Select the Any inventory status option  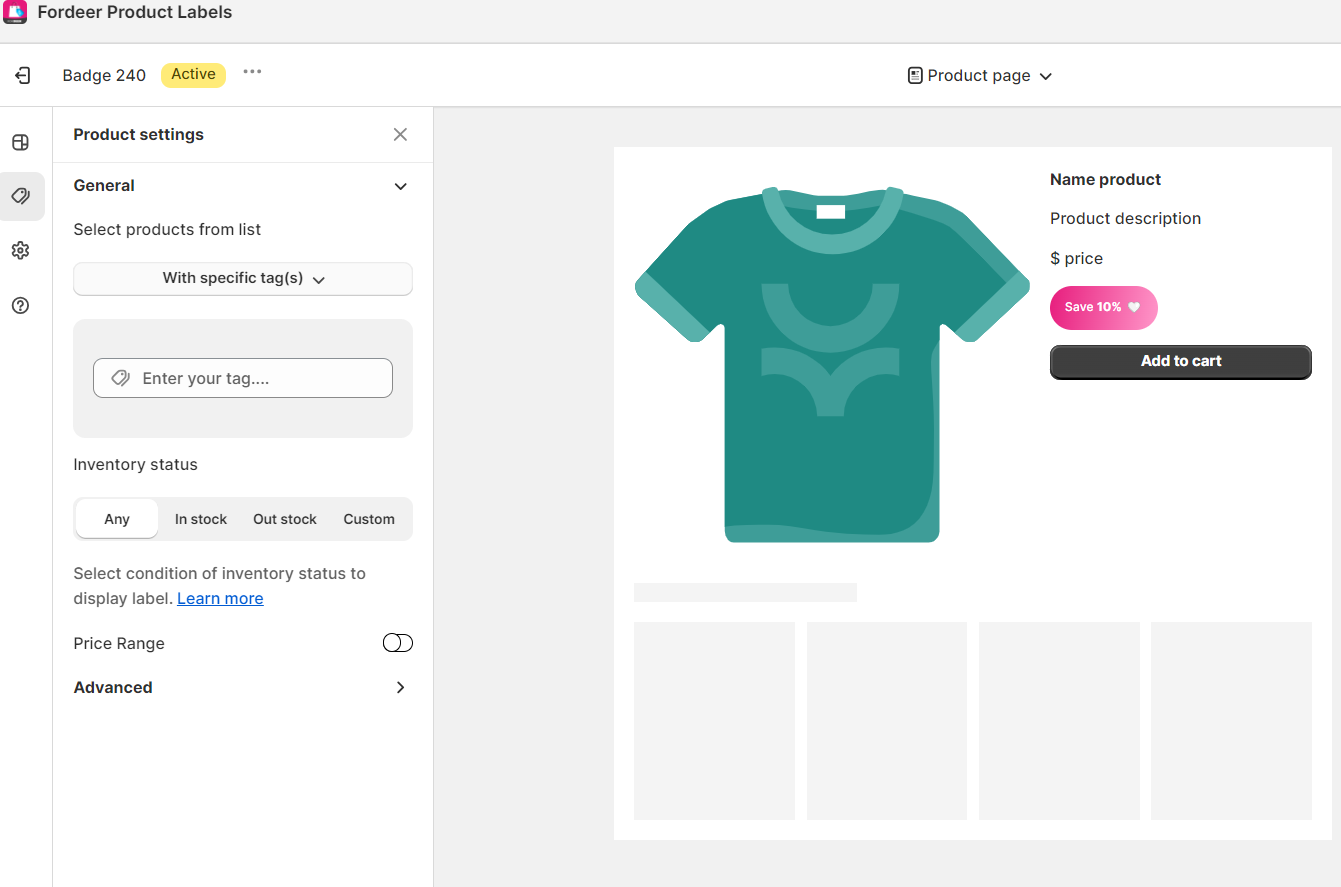[117, 519]
